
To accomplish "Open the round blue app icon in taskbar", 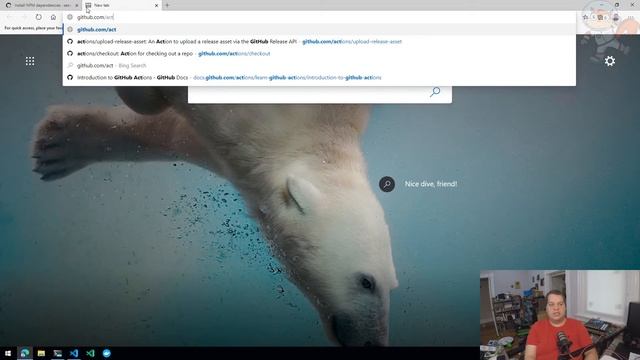I will [107, 353].
